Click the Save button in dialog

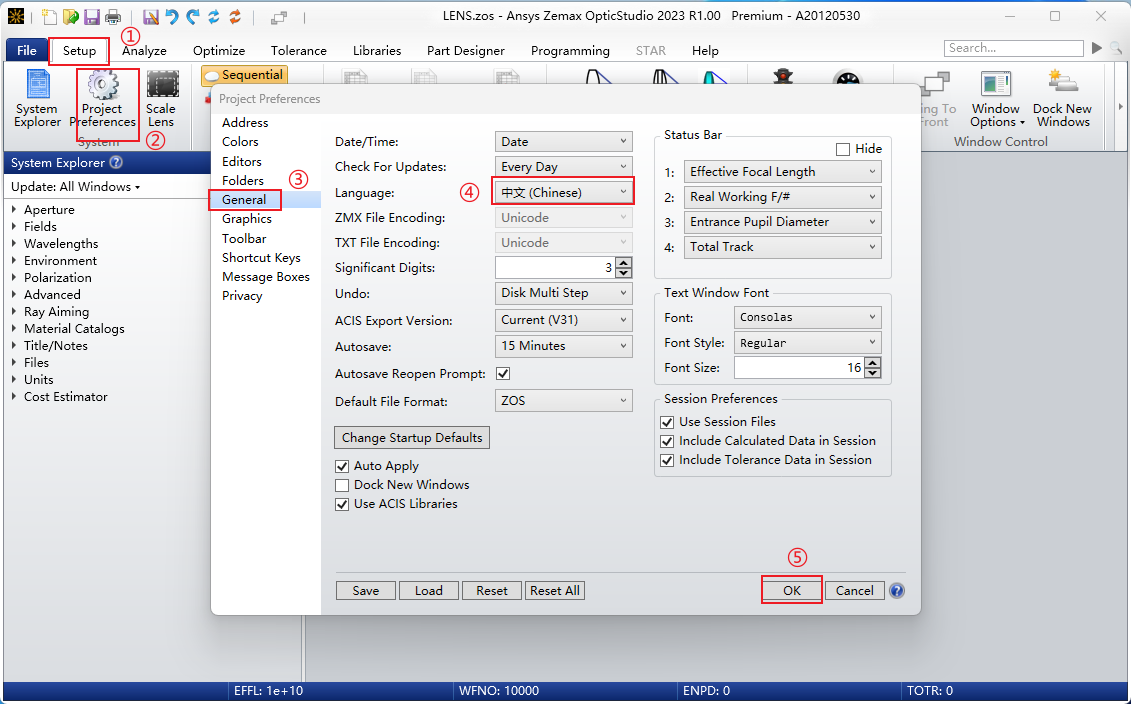[x=366, y=591]
